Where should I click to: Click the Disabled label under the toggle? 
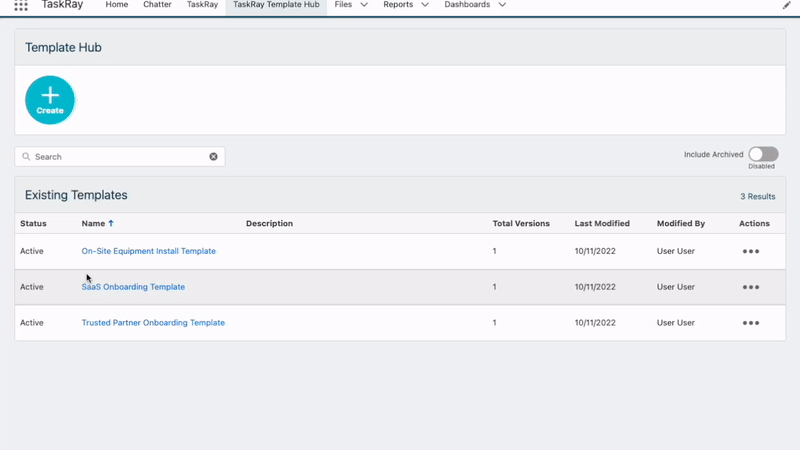tap(761, 166)
